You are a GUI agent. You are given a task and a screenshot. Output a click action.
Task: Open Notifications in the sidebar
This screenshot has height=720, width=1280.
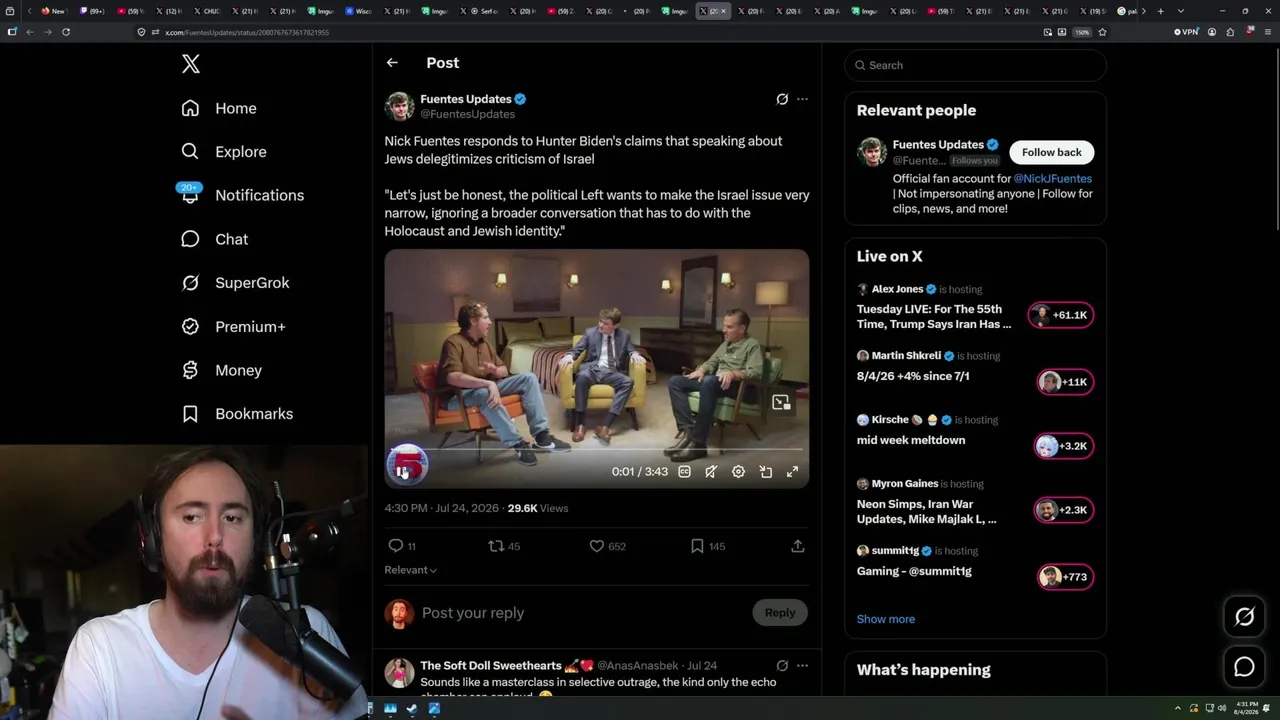pos(242,195)
